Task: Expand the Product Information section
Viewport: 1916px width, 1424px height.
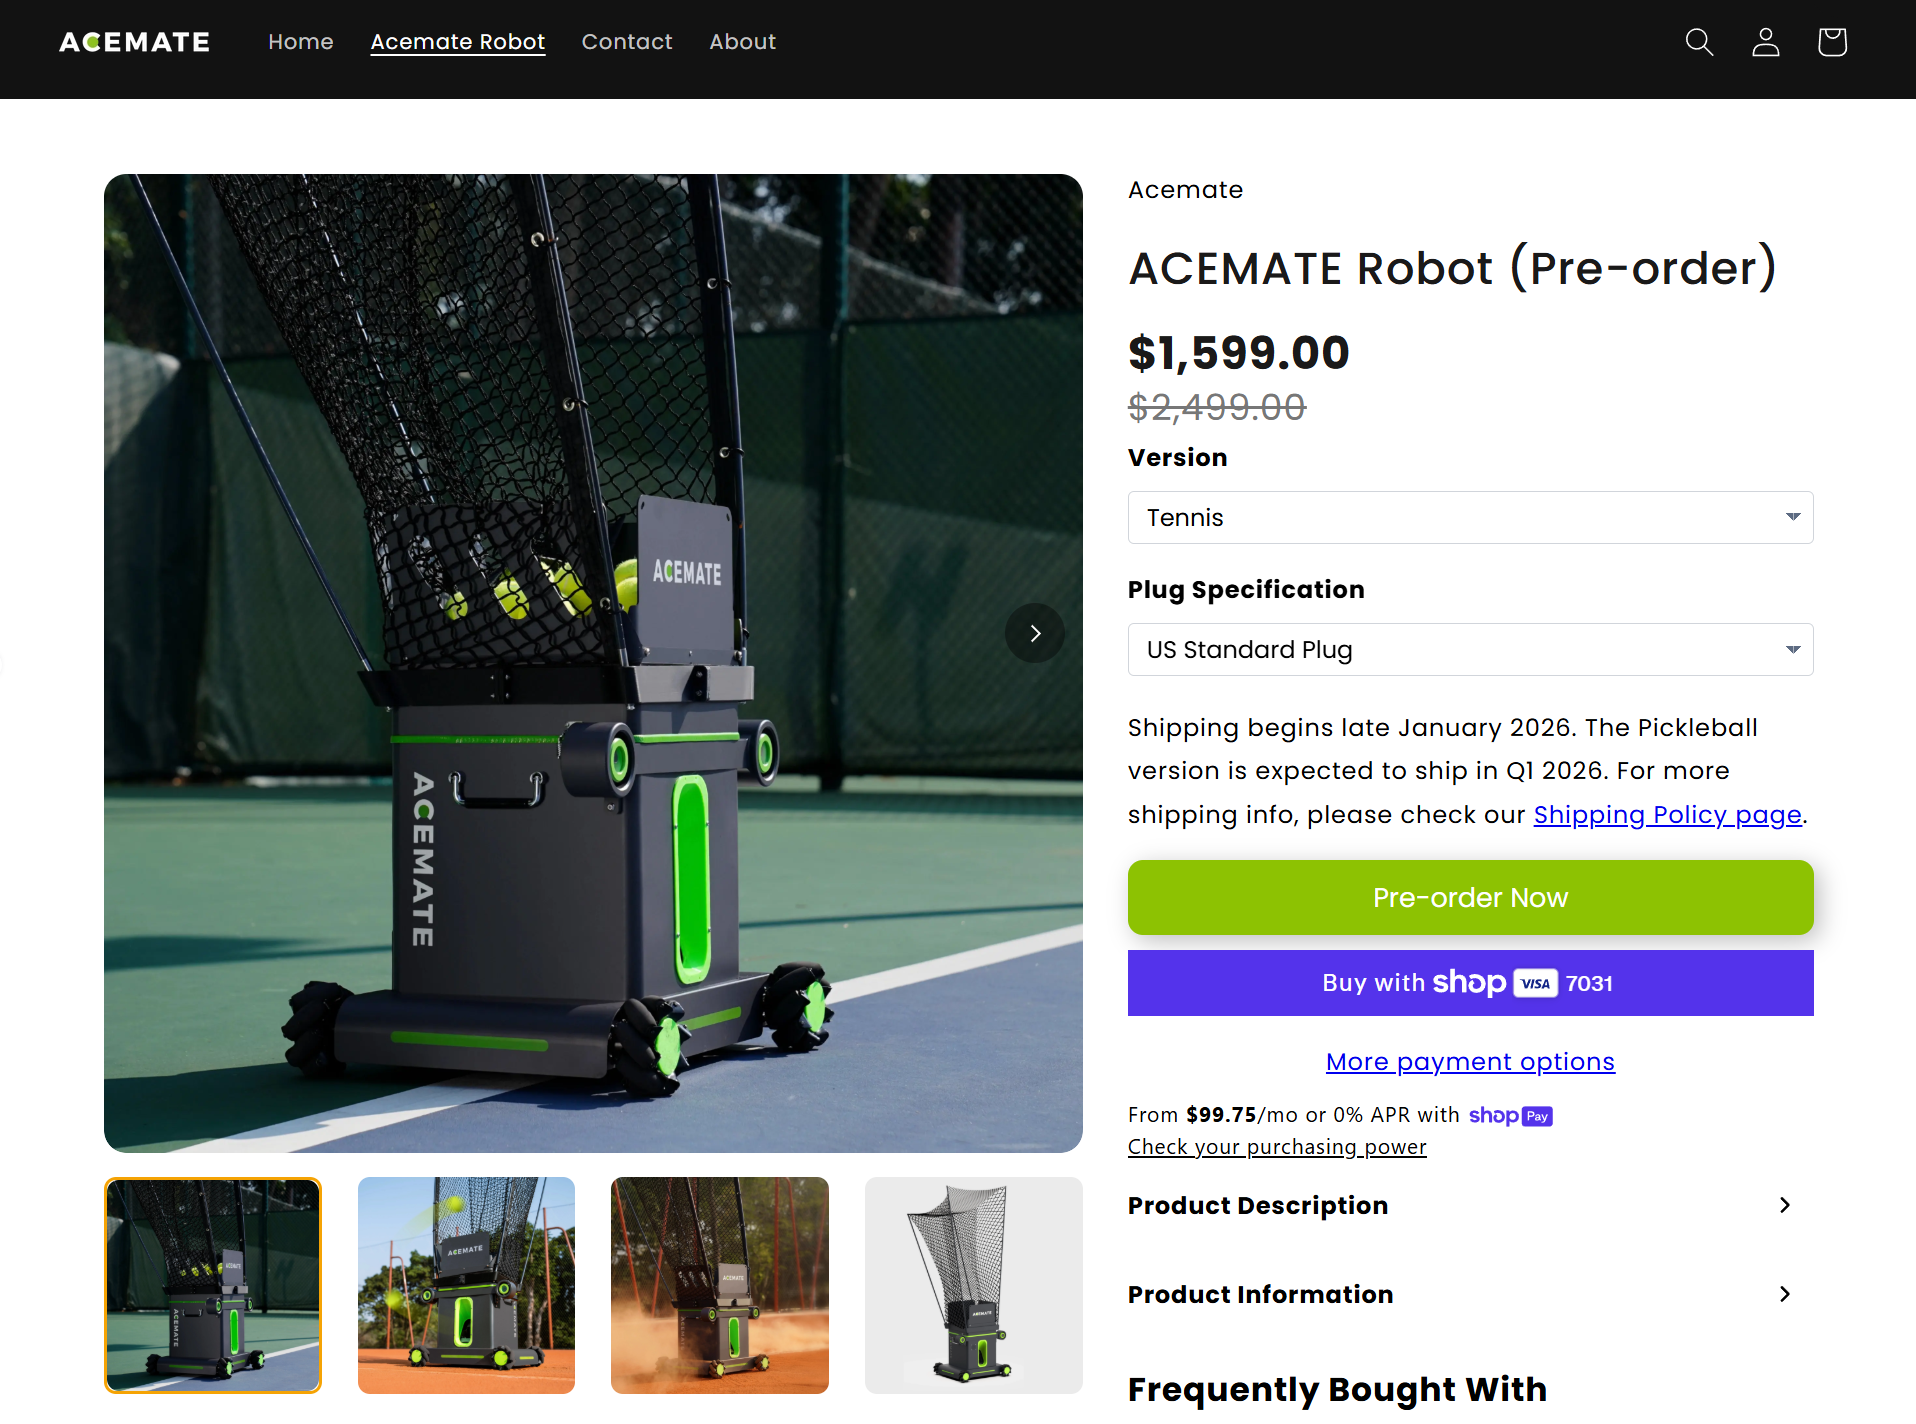Action: [x=1460, y=1294]
